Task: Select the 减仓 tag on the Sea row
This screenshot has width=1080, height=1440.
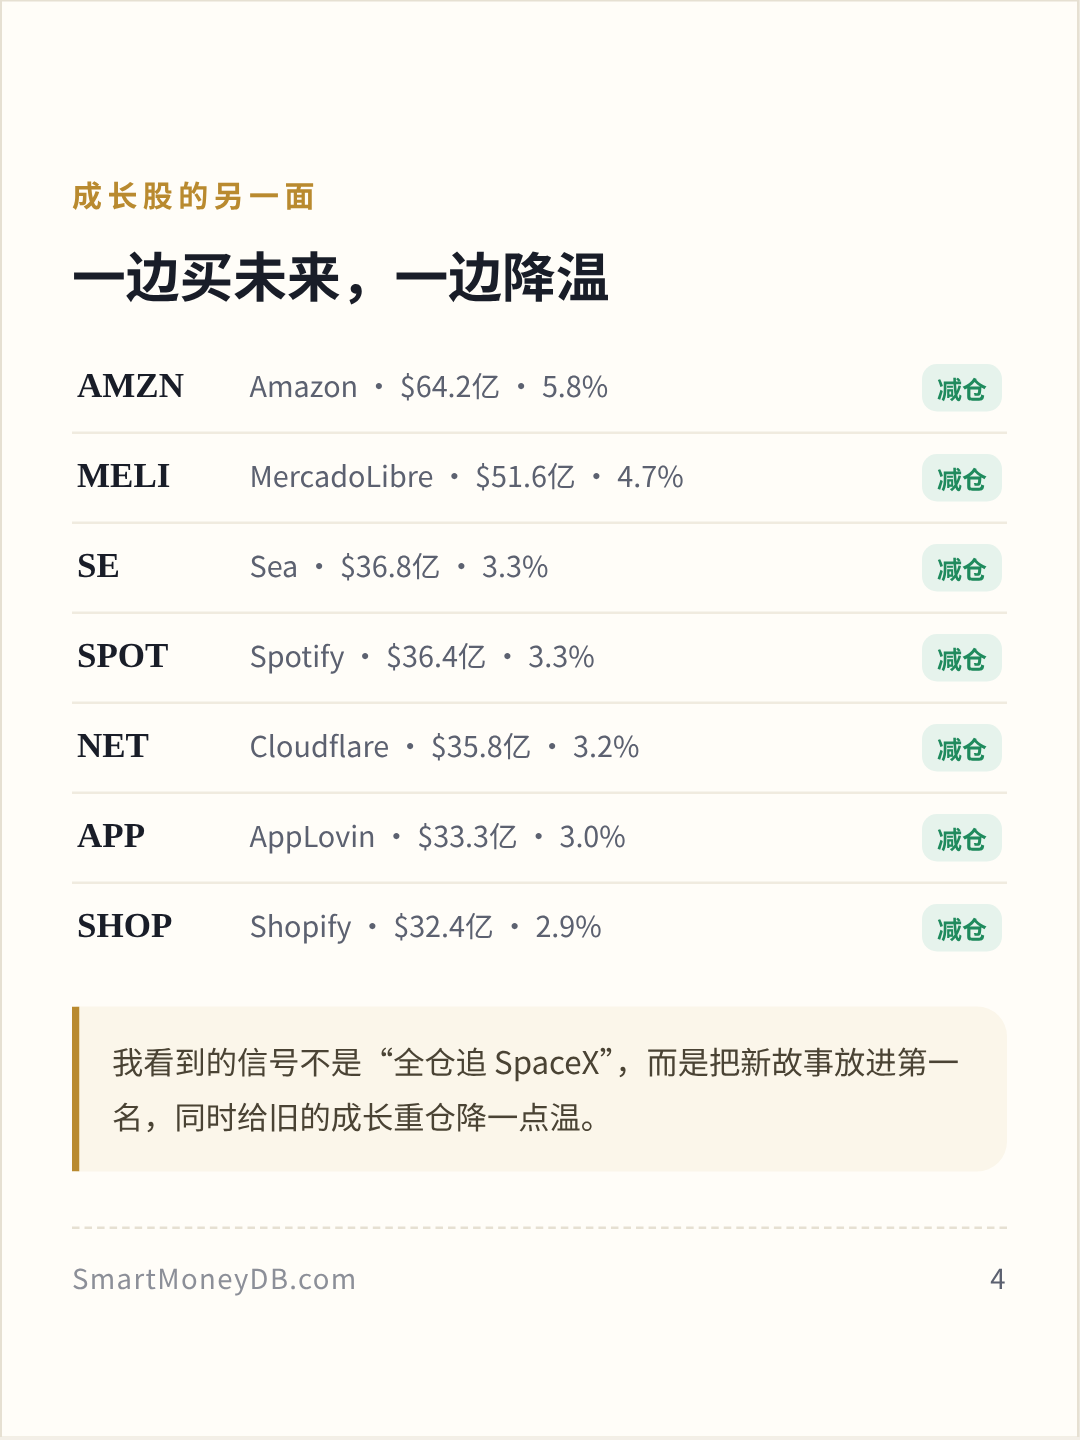Action: (961, 568)
